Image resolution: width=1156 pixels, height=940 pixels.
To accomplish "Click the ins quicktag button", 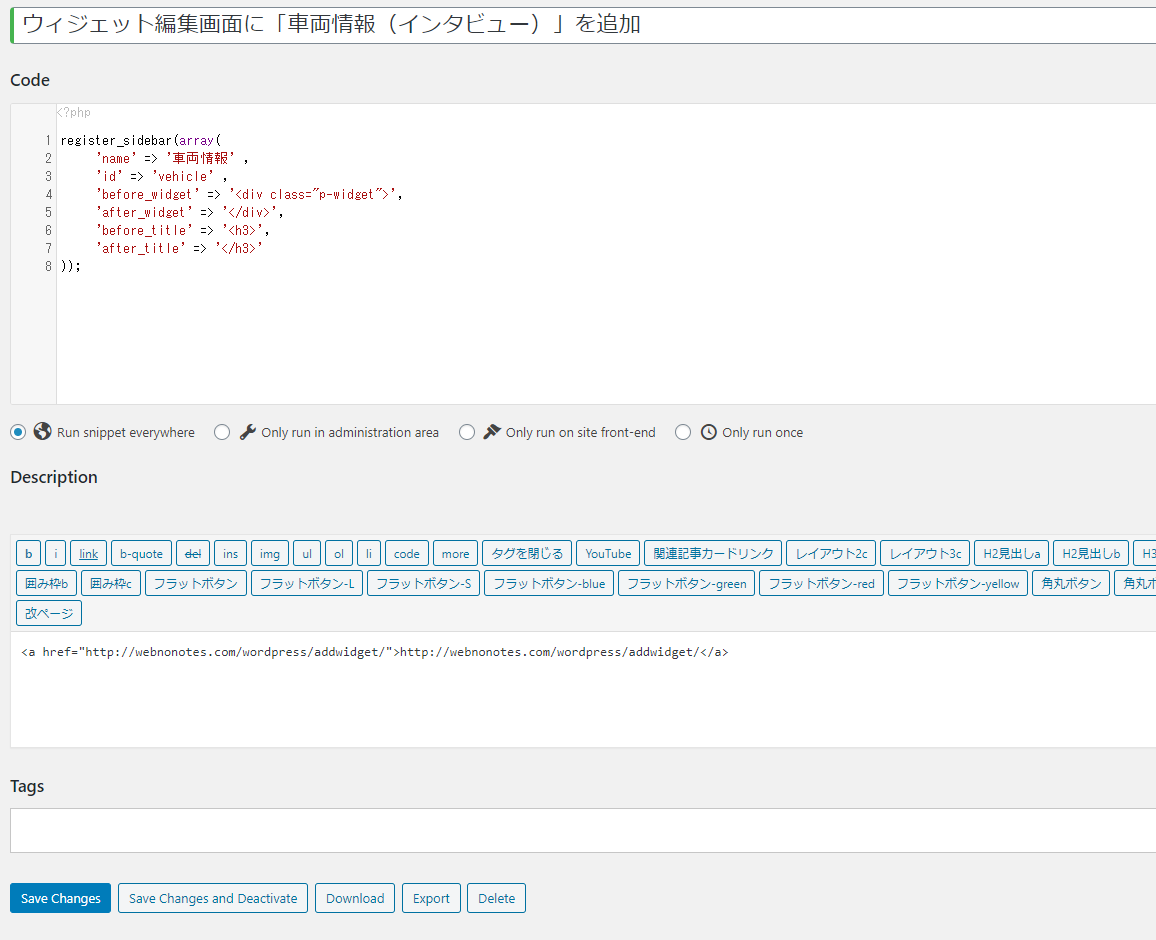I will coord(231,553).
